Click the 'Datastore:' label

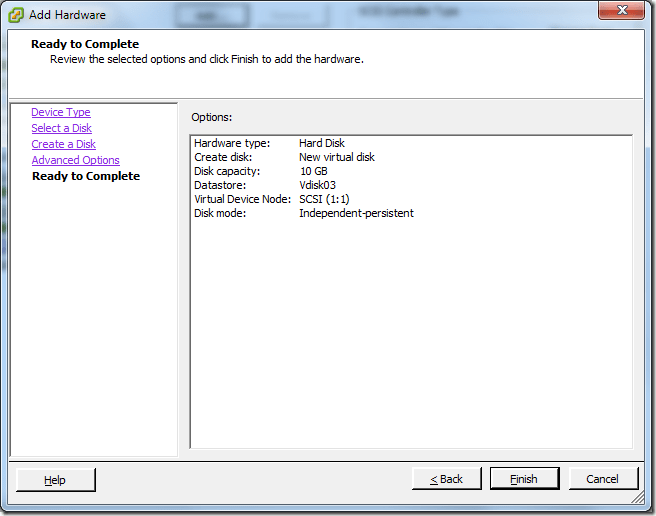(220, 185)
